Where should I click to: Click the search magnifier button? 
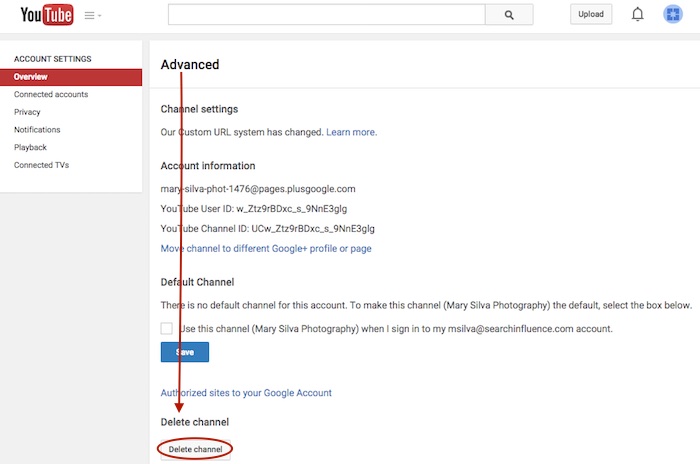[x=509, y=15]
